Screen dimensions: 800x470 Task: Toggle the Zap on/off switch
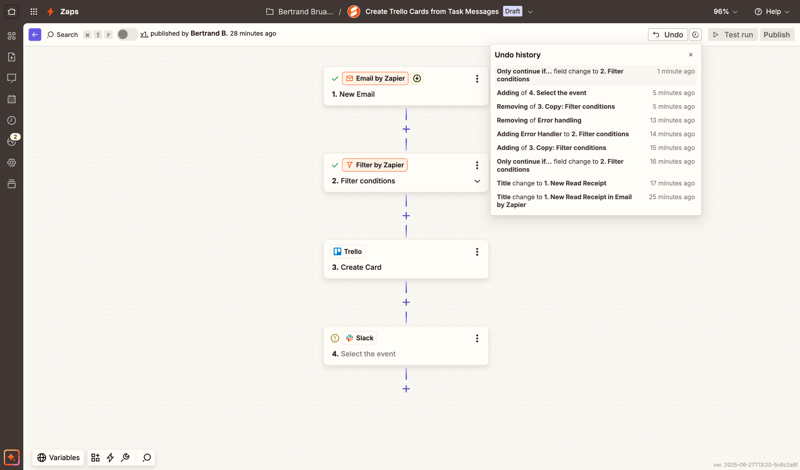coord(127,34)
